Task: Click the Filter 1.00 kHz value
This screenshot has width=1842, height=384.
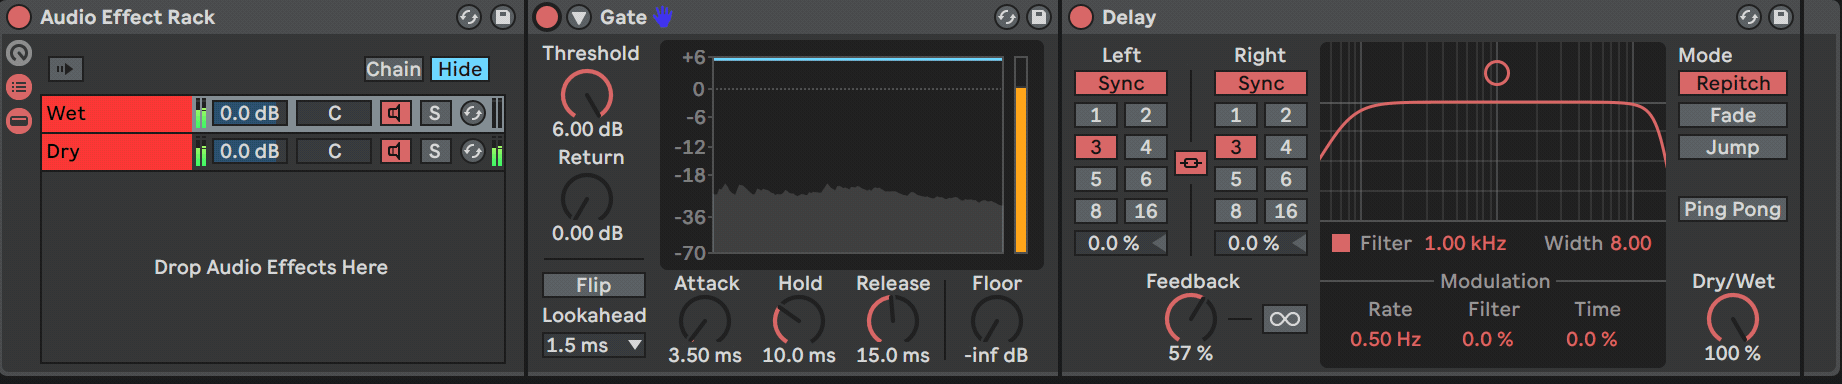Action: coord(1465,243)
